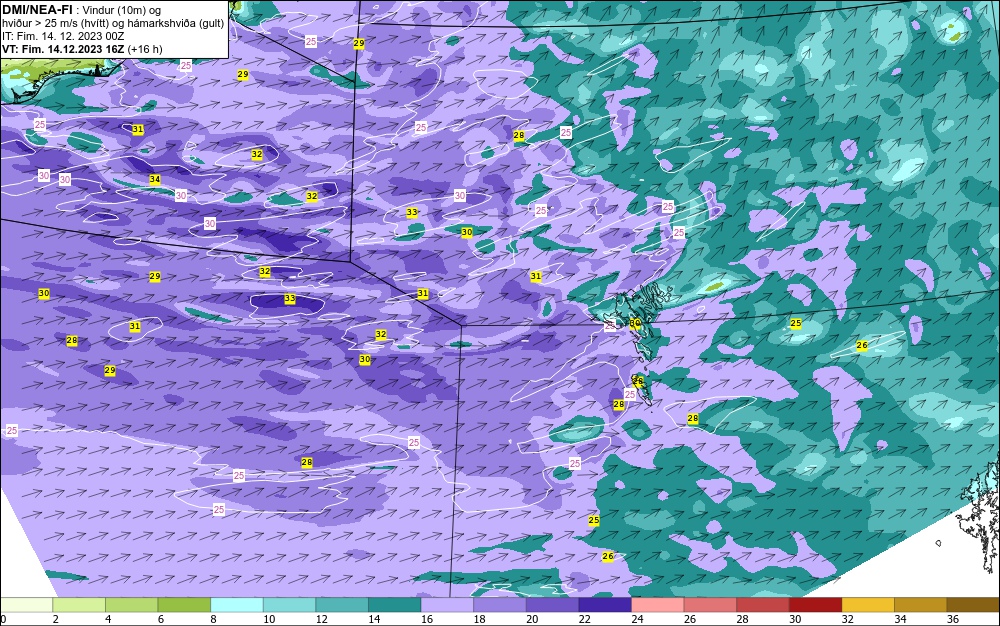Select the 30–32 m/s dark red legend swatch
The image size is (1000, 626).
point(816,605)
